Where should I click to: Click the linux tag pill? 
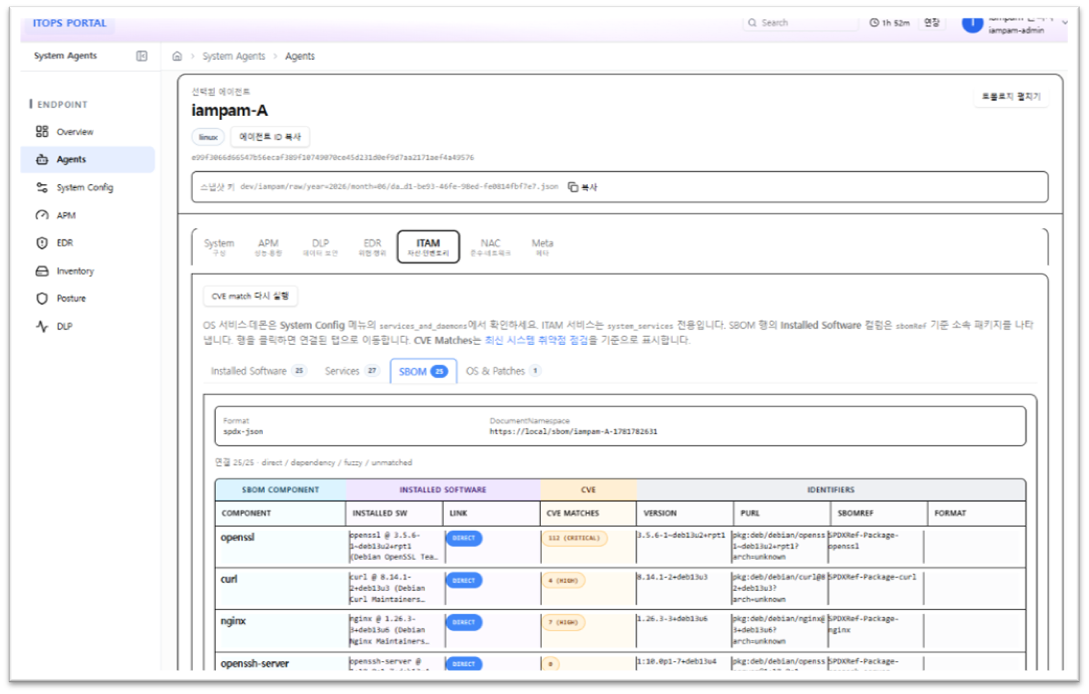(208, 138)
